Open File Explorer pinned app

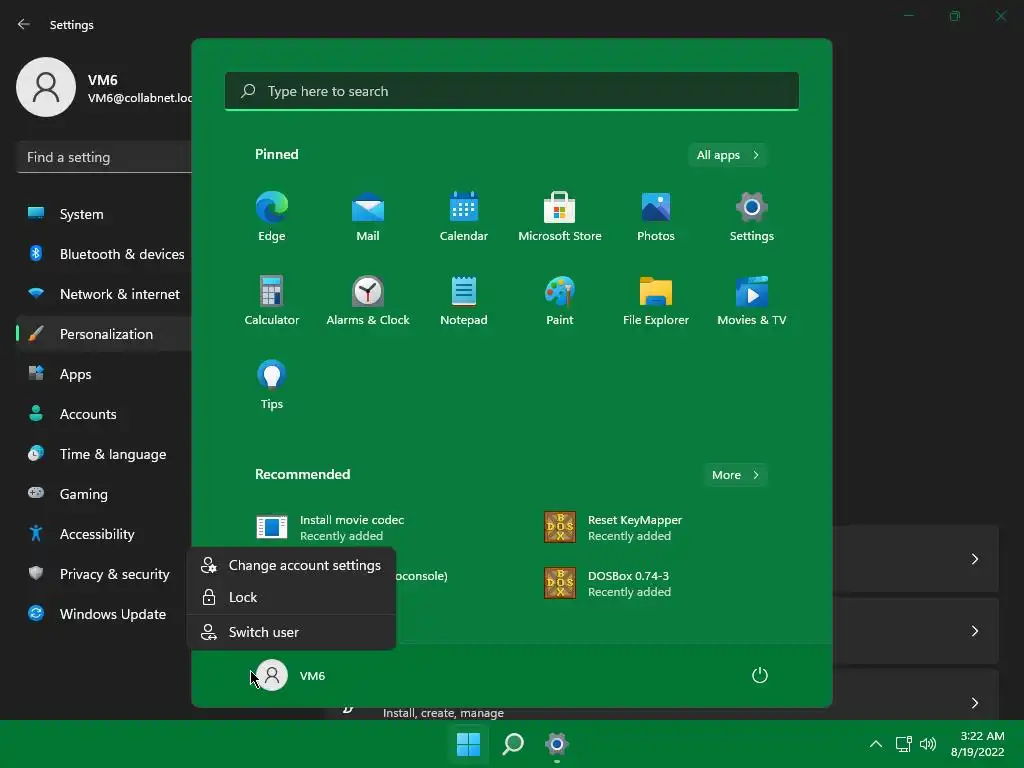click(656, 300)
